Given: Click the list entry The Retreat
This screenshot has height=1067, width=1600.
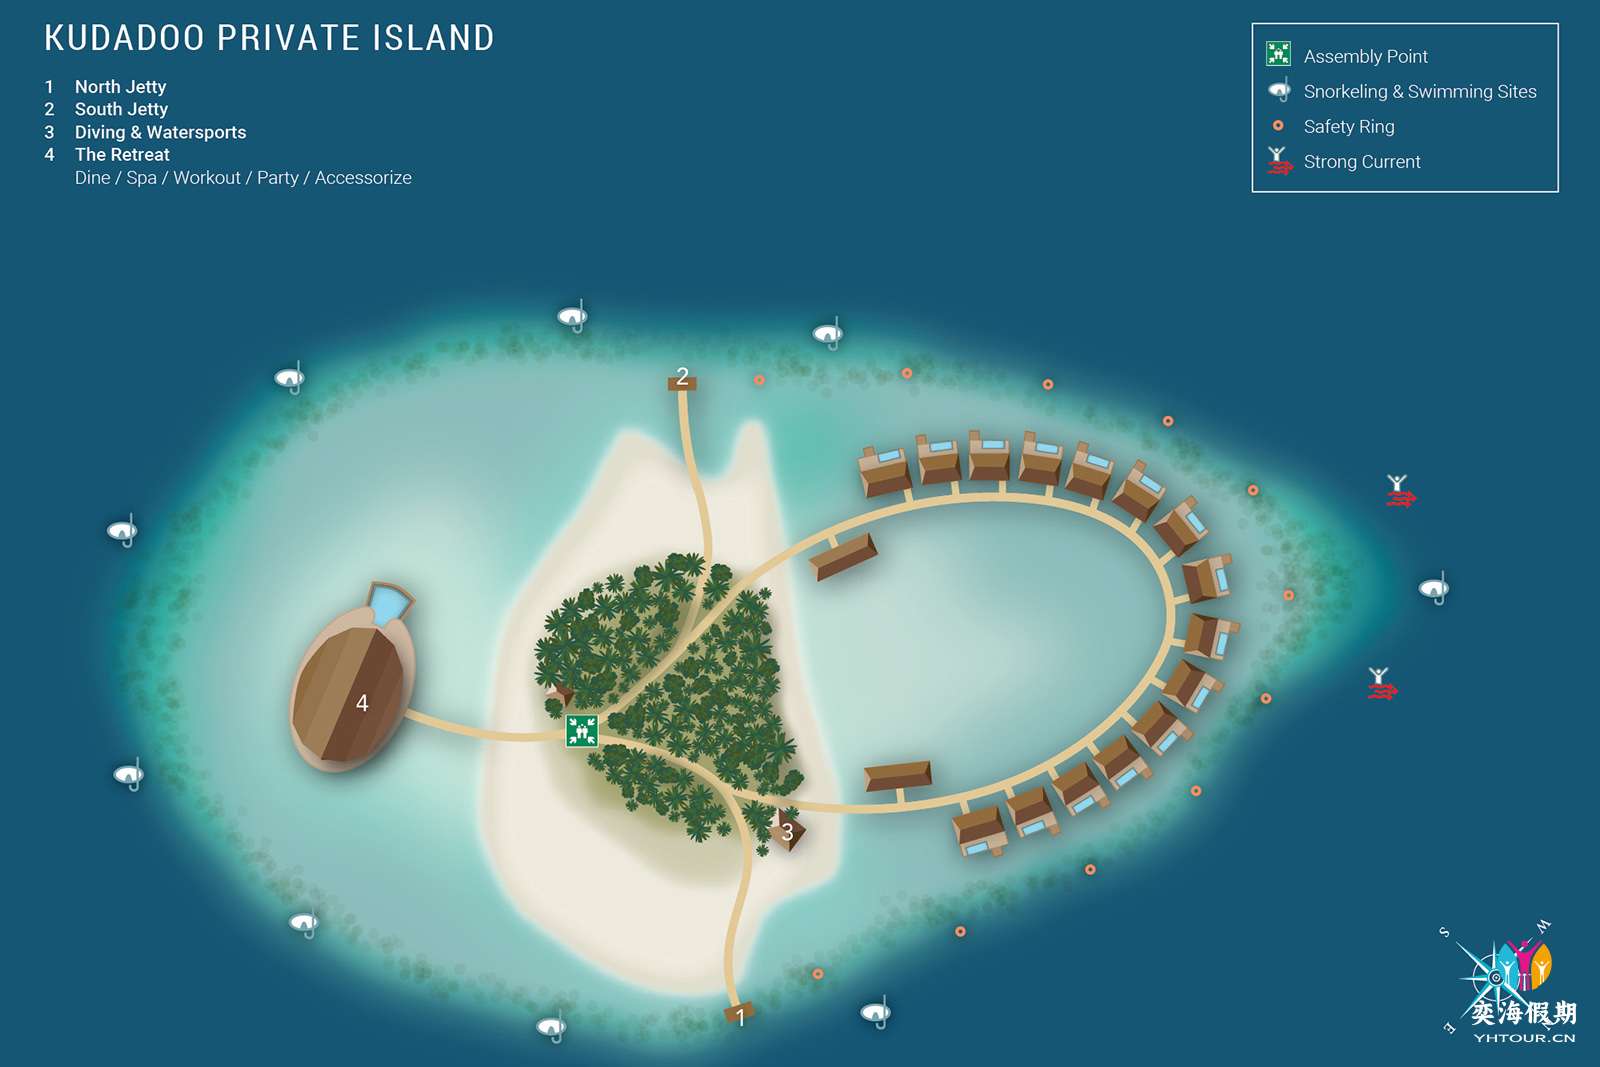Looking at the screenshot, I should point(122,154).
